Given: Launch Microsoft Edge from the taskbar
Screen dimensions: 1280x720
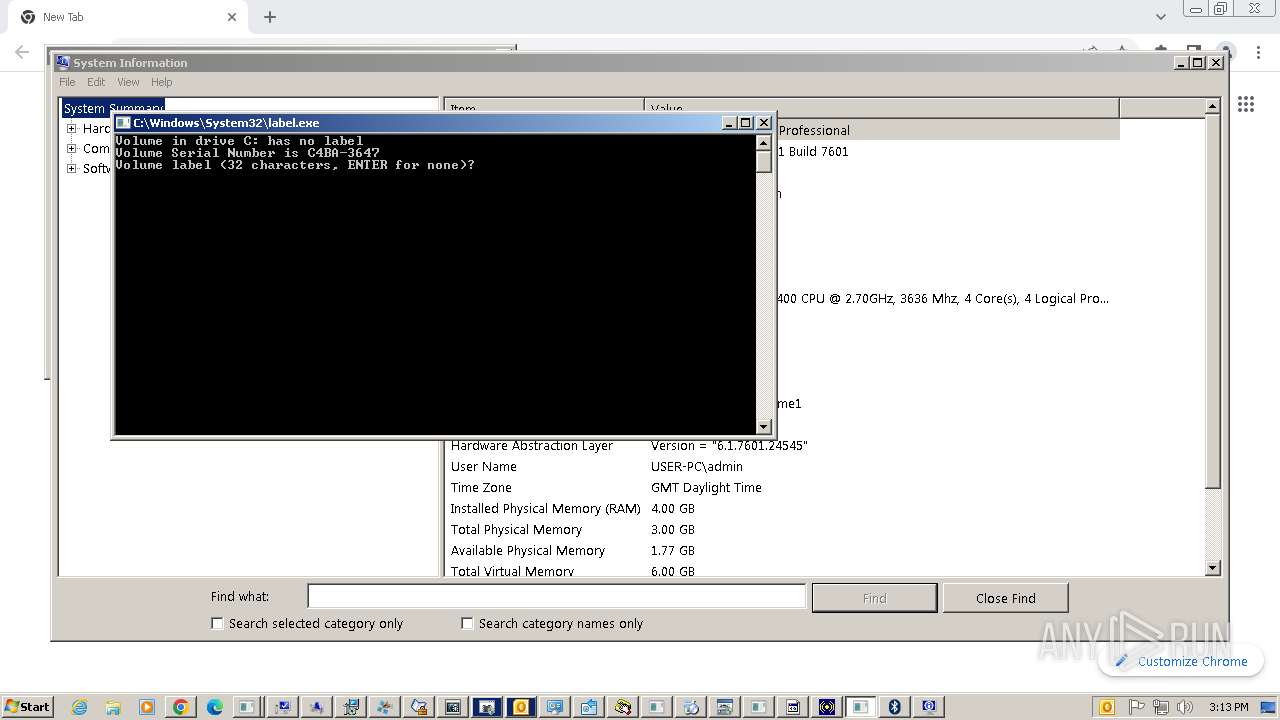Looking at the screenshot, I should coord(214,707).
